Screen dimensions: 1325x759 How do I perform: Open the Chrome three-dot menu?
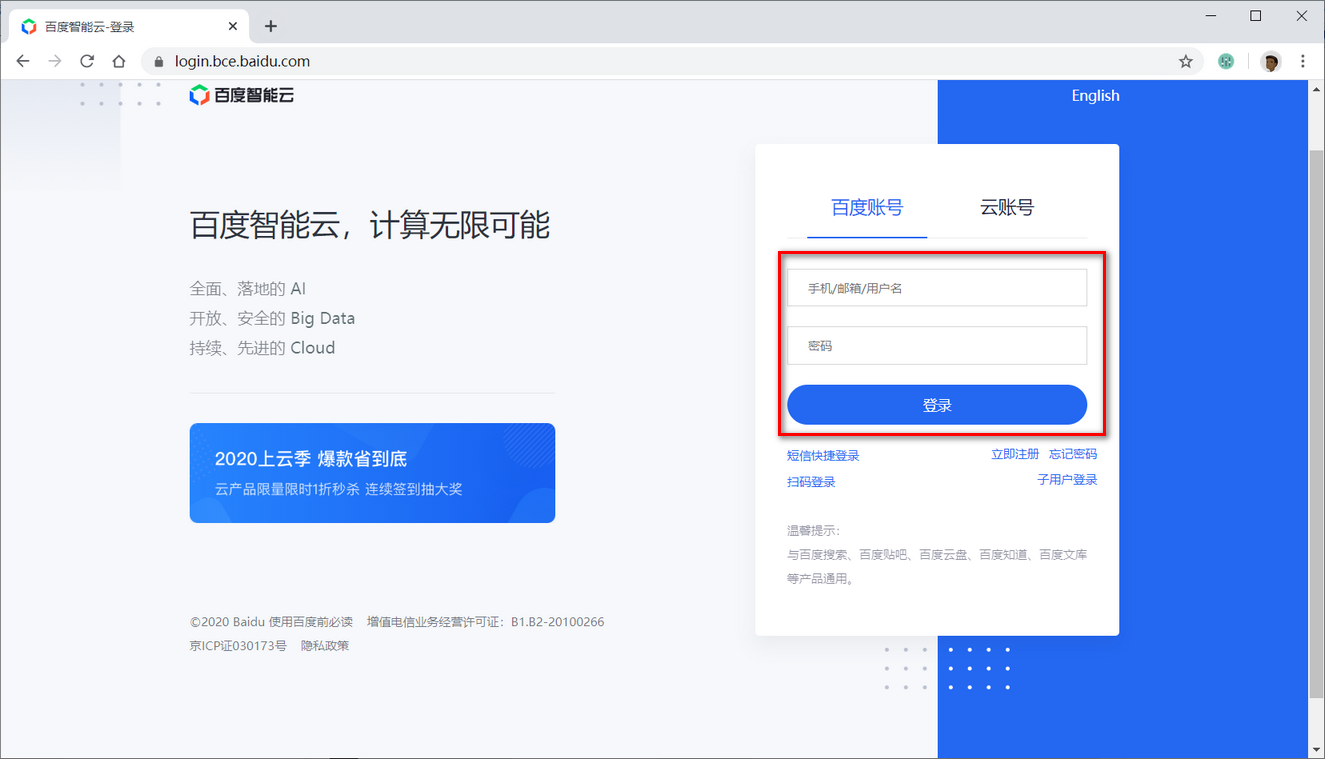[1303, 61]
